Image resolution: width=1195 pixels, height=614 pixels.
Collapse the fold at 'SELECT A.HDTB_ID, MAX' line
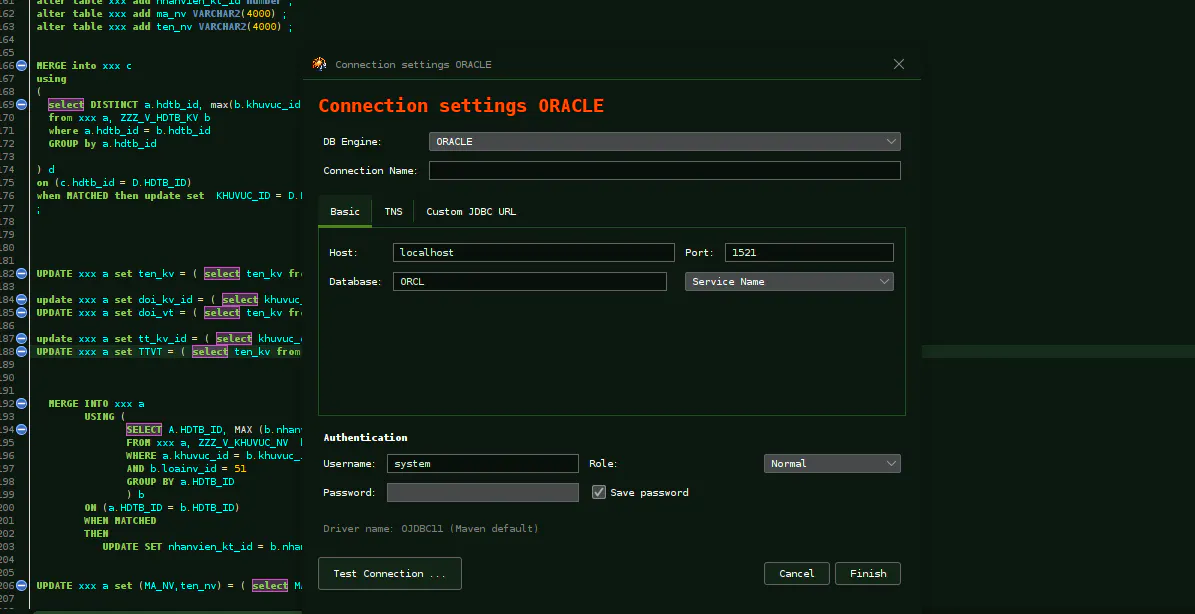click(x=21, y=430)
